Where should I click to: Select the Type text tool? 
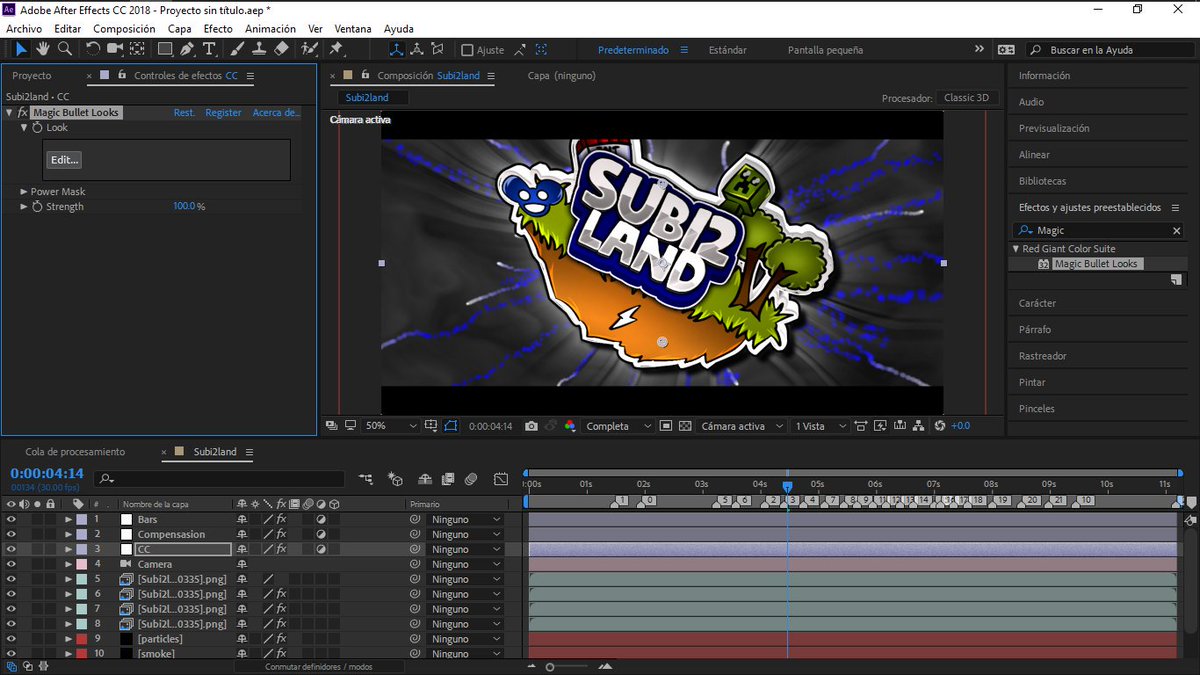[x=209, y=49]
